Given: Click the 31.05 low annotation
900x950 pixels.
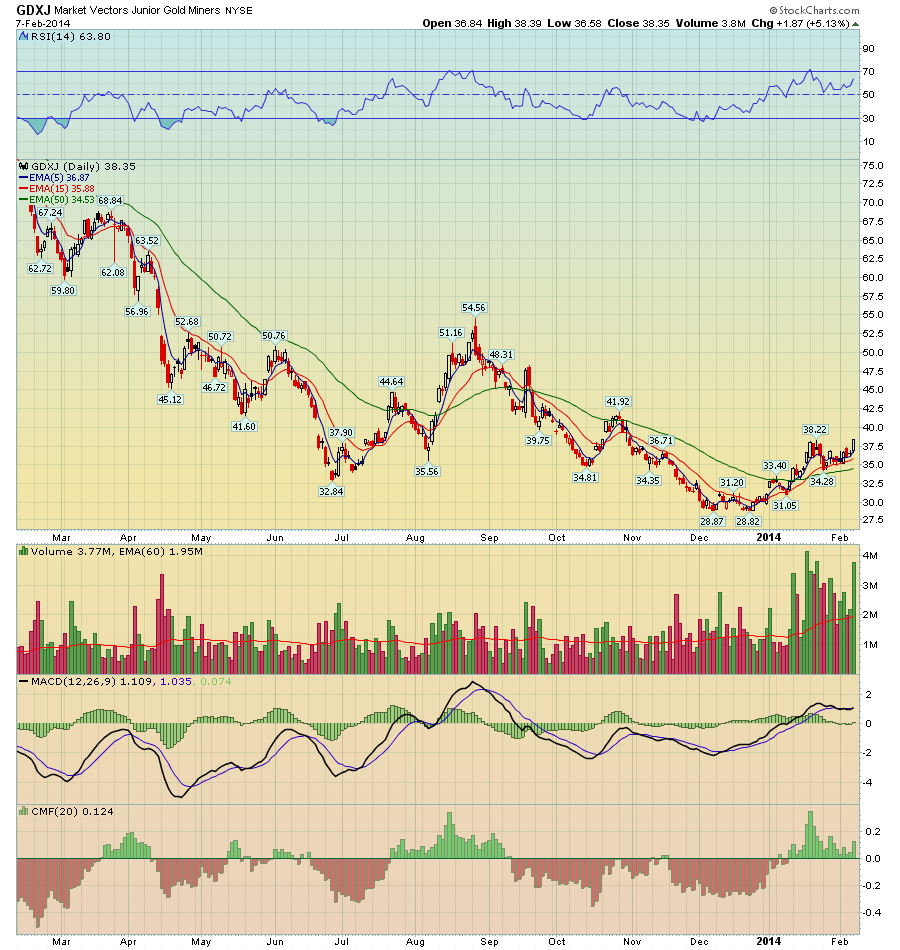Looking at the screenshot, I should [785, 505].
